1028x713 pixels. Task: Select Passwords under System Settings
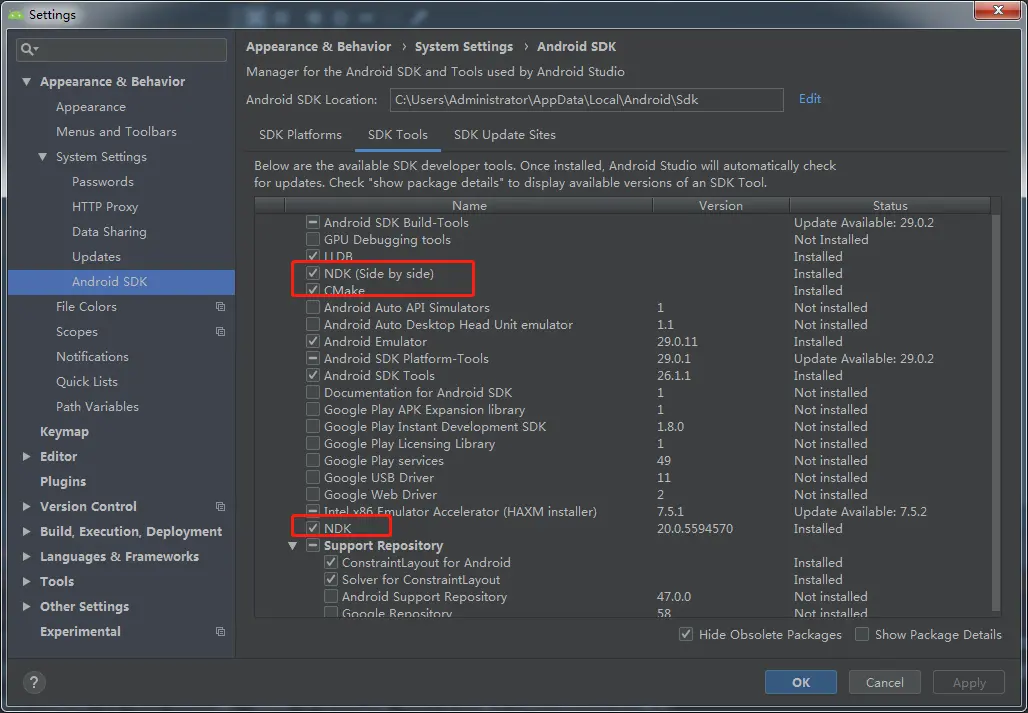[103, 182]
